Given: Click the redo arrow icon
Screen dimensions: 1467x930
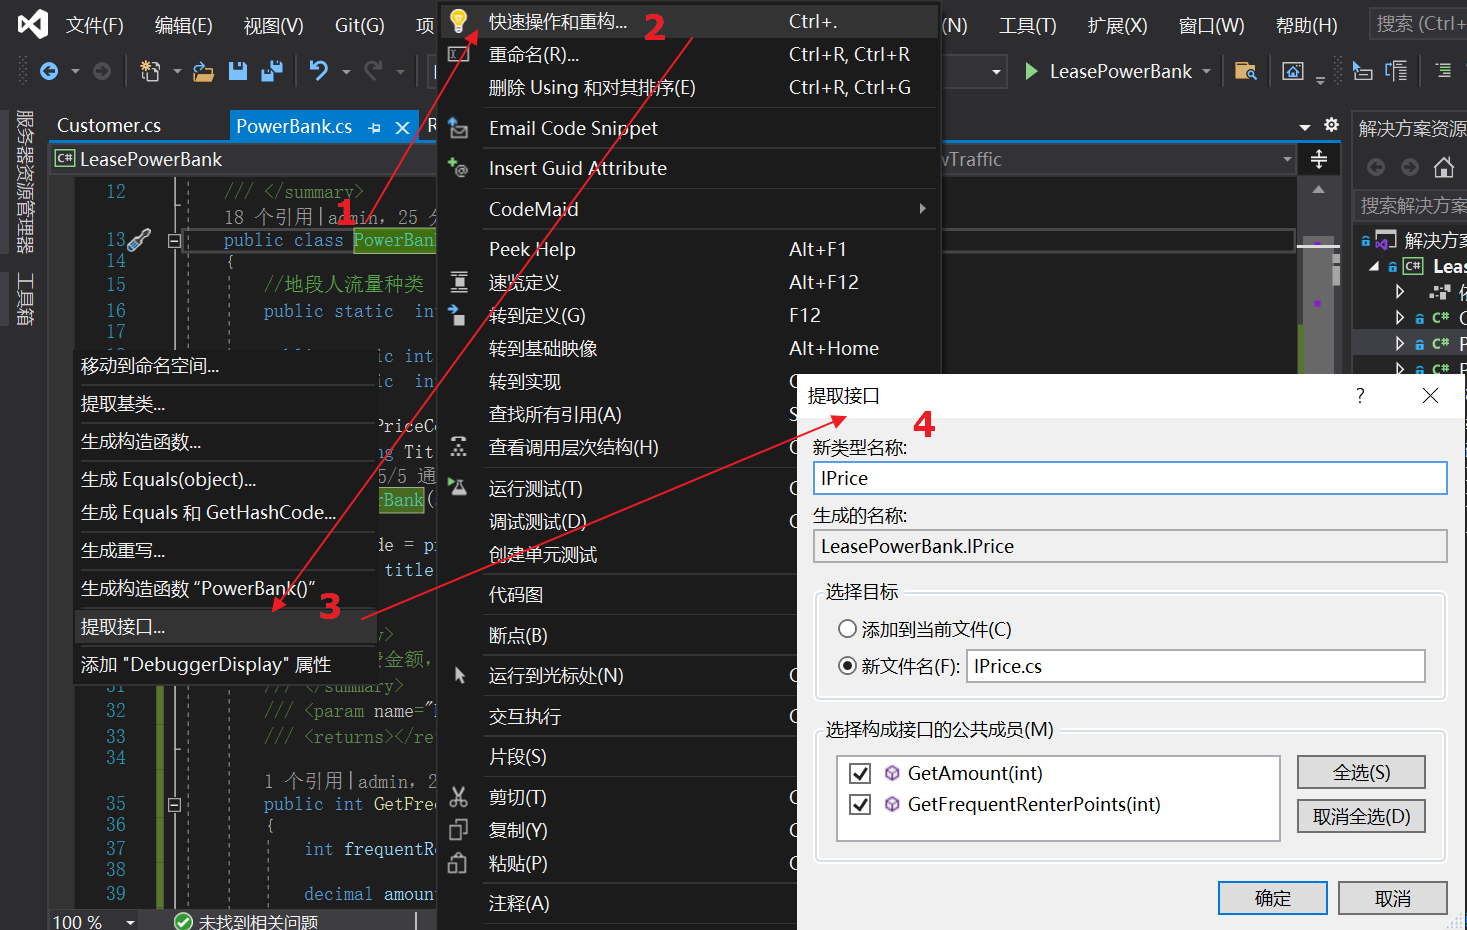Looking at the screenshot, I should (x=373, y=70).
